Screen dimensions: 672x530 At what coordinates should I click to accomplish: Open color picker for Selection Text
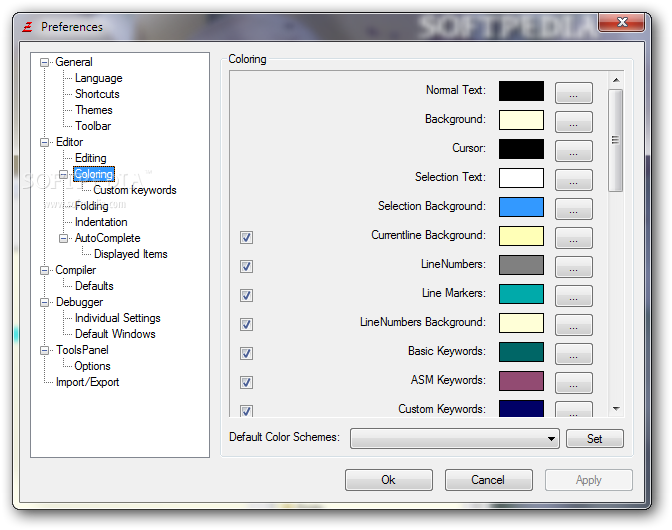(x=574, y=180)
